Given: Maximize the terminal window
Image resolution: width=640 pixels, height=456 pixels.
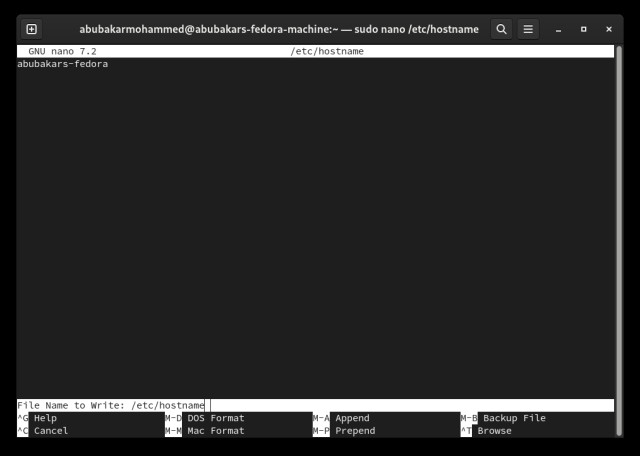Looking at the screenshot, I should 584,29.
